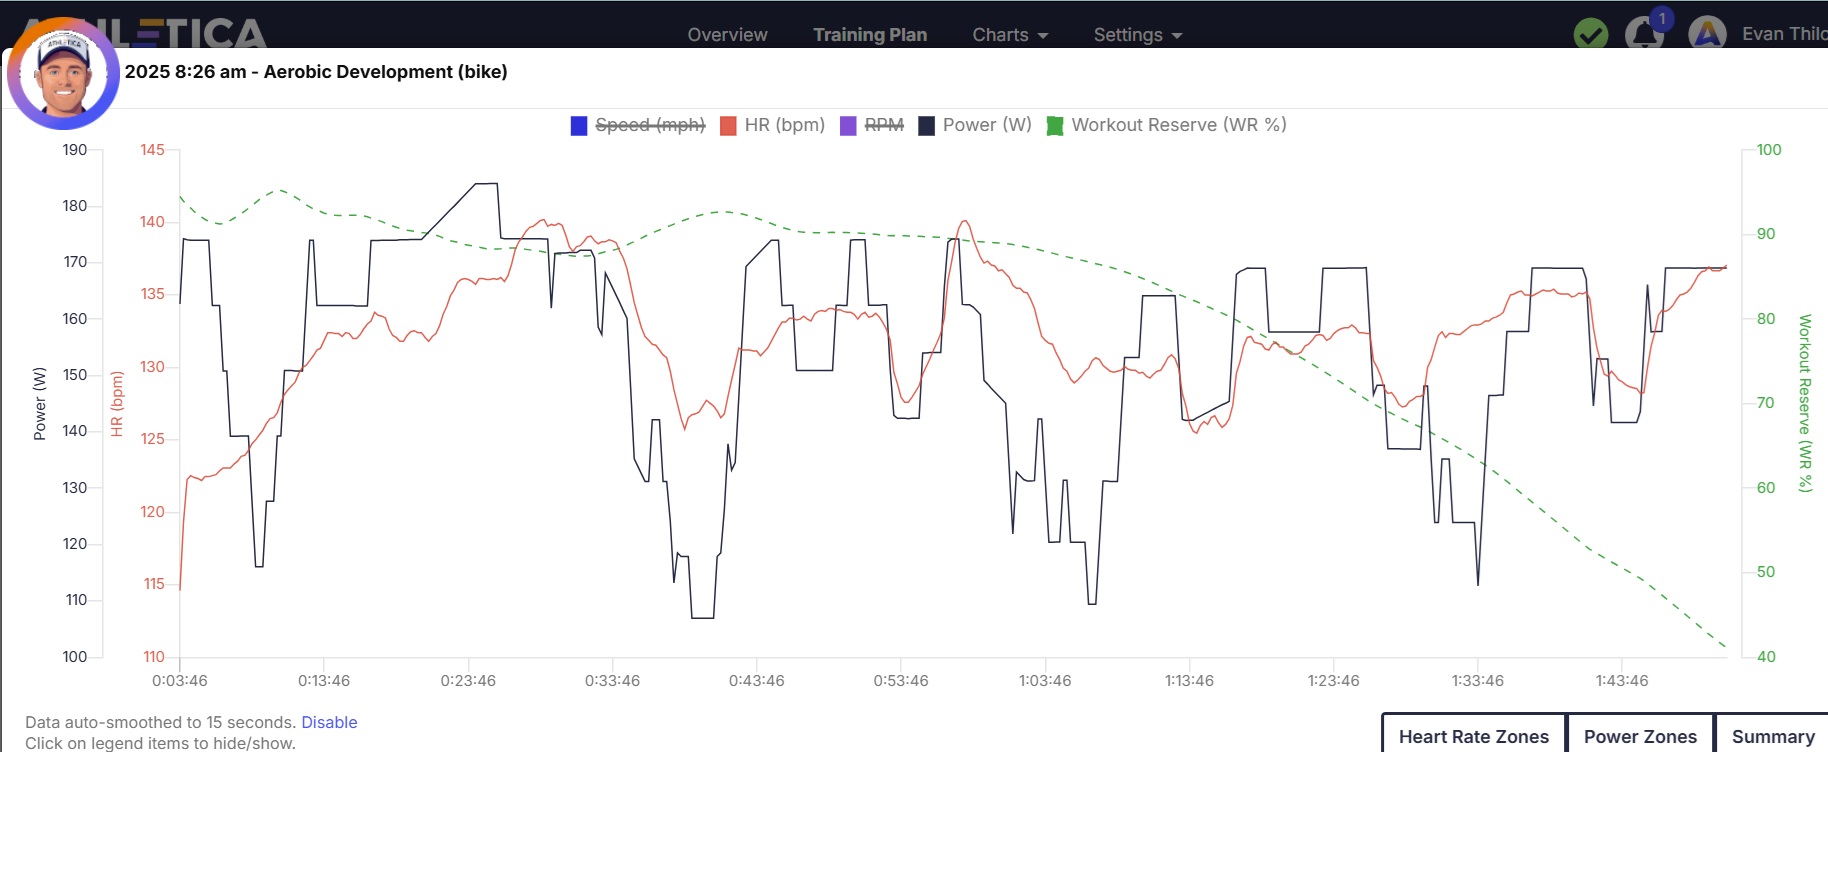Screen dimensions: 1828x879
Task: Hide the HR (bpm) chart line
Action: coord(784,125)
